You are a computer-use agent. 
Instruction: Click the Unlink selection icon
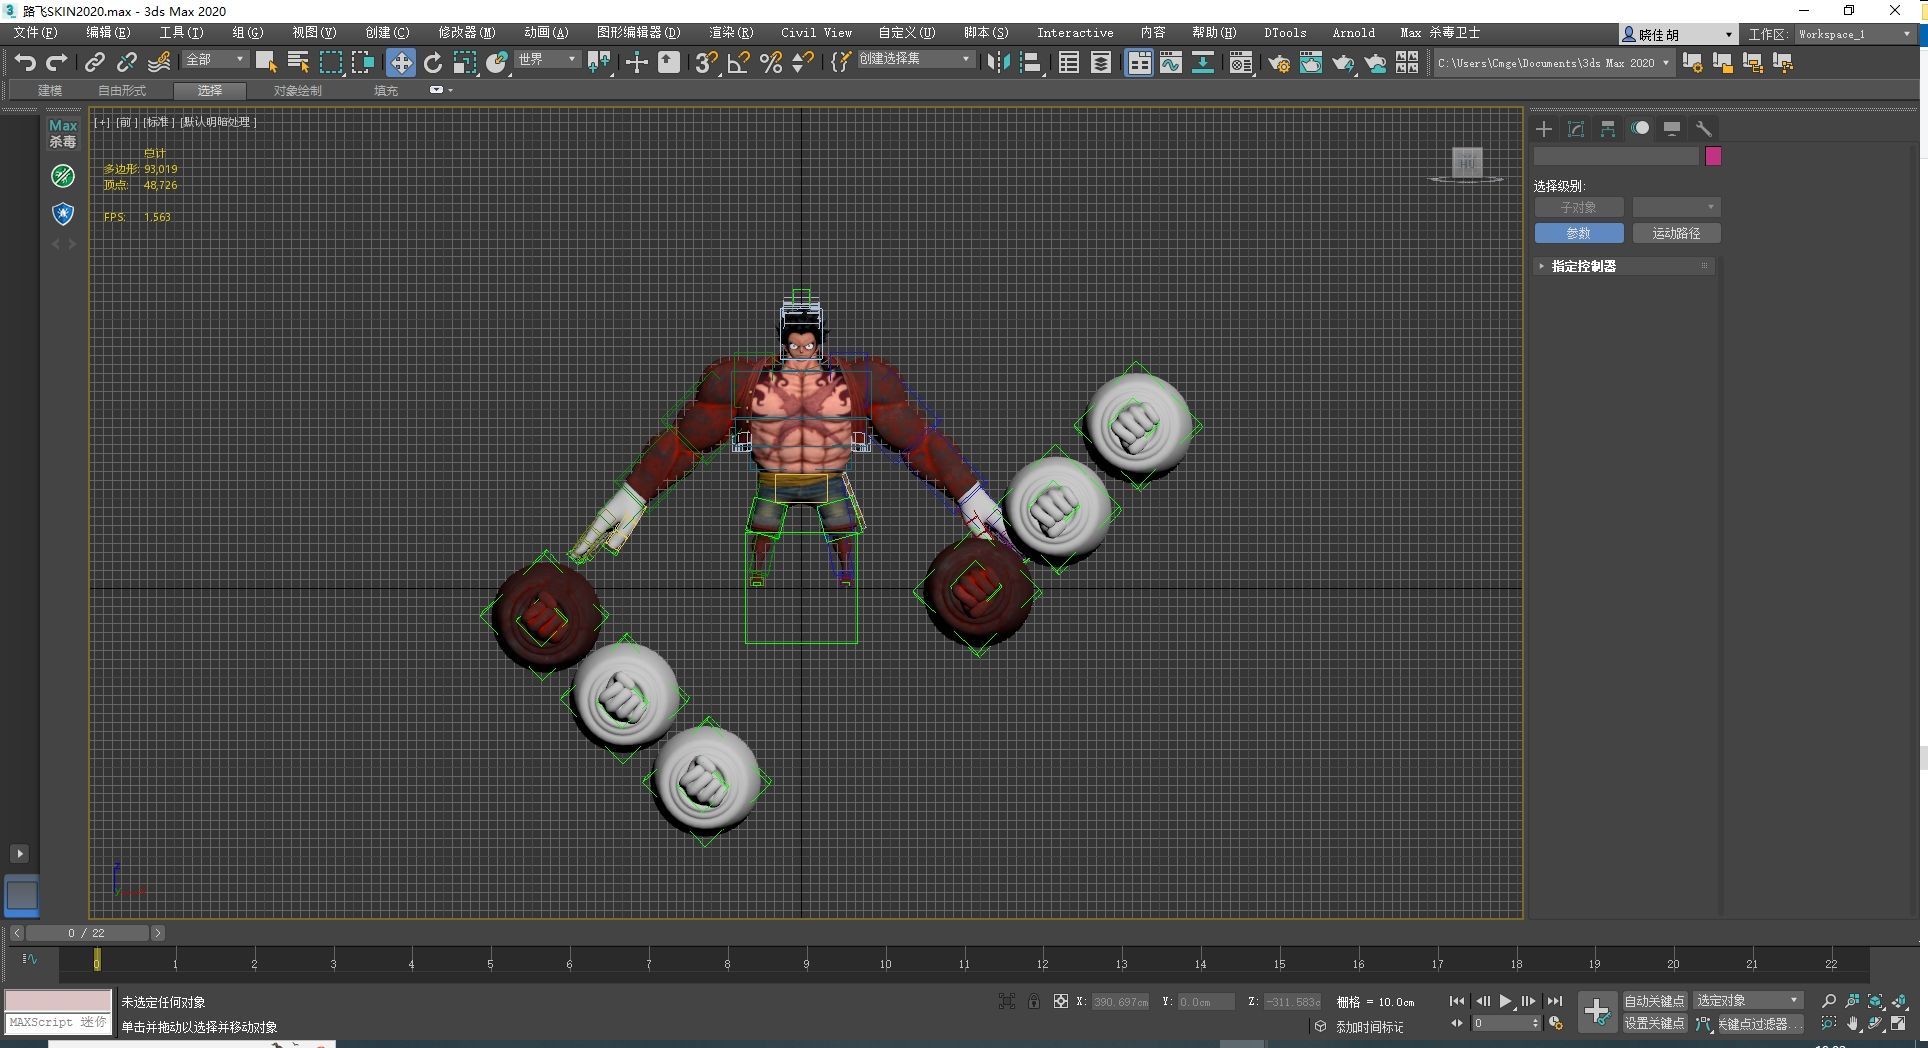126,62
